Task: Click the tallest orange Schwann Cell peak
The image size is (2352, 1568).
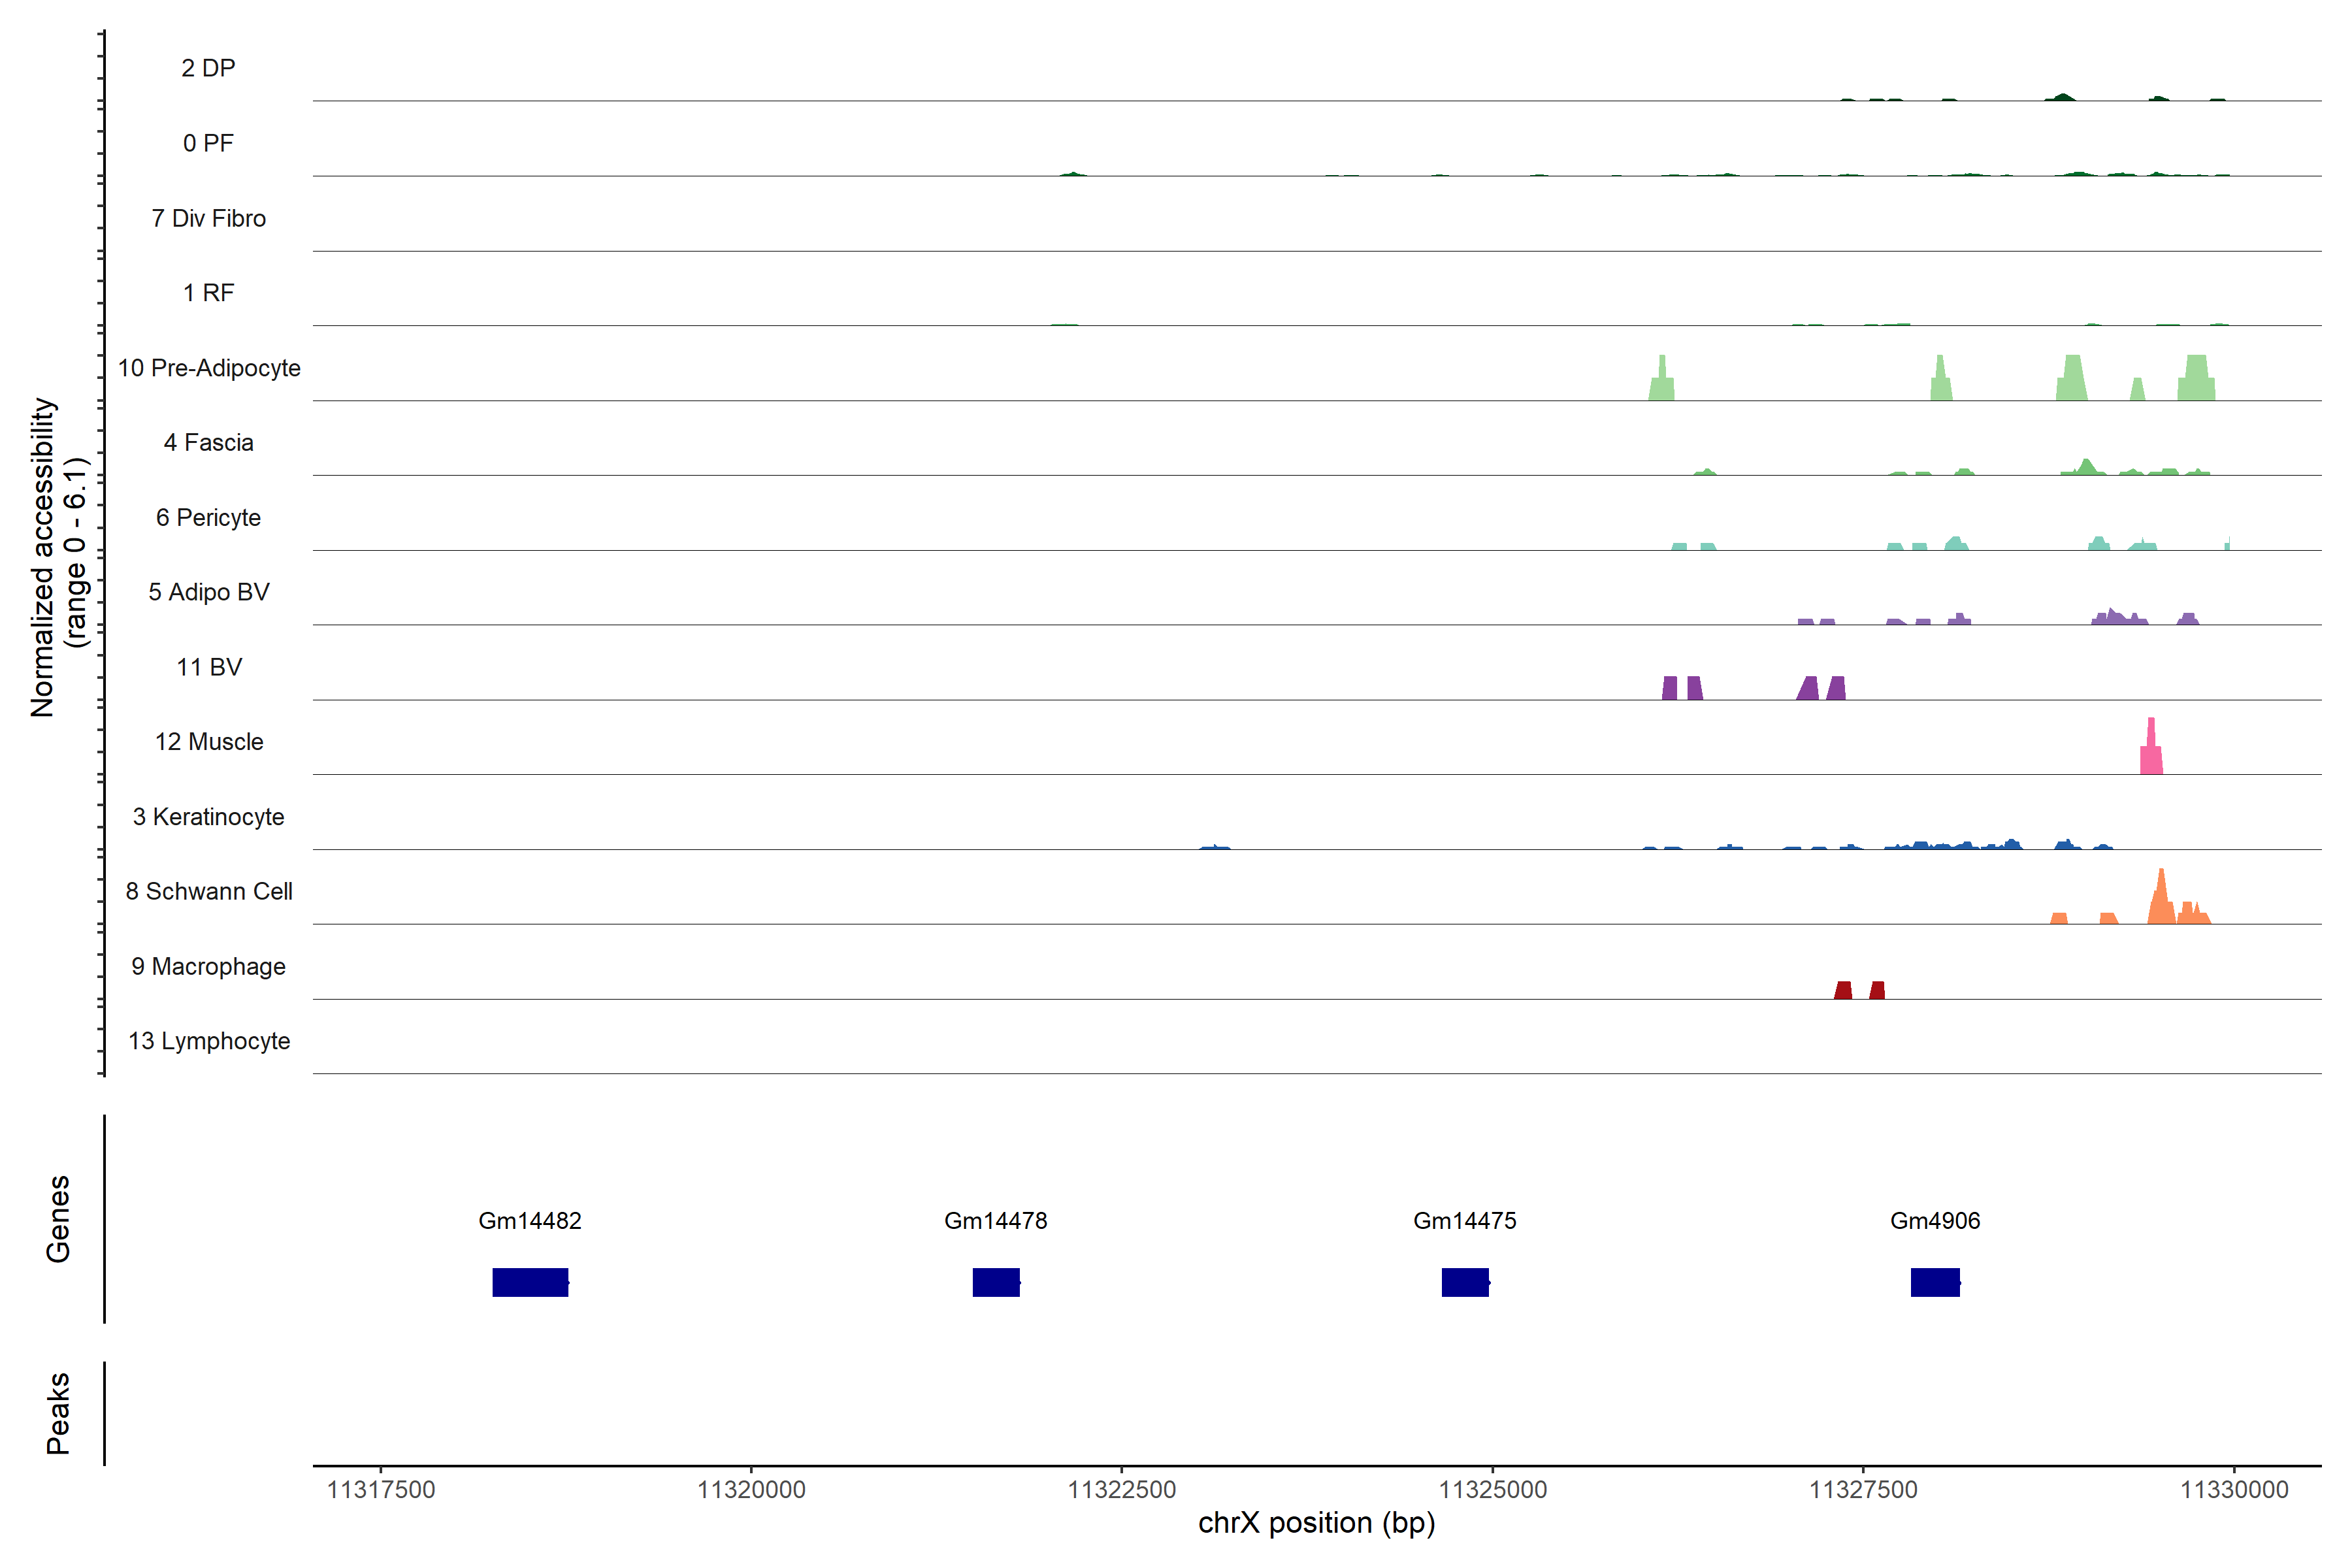Action: pos(2161,900)
